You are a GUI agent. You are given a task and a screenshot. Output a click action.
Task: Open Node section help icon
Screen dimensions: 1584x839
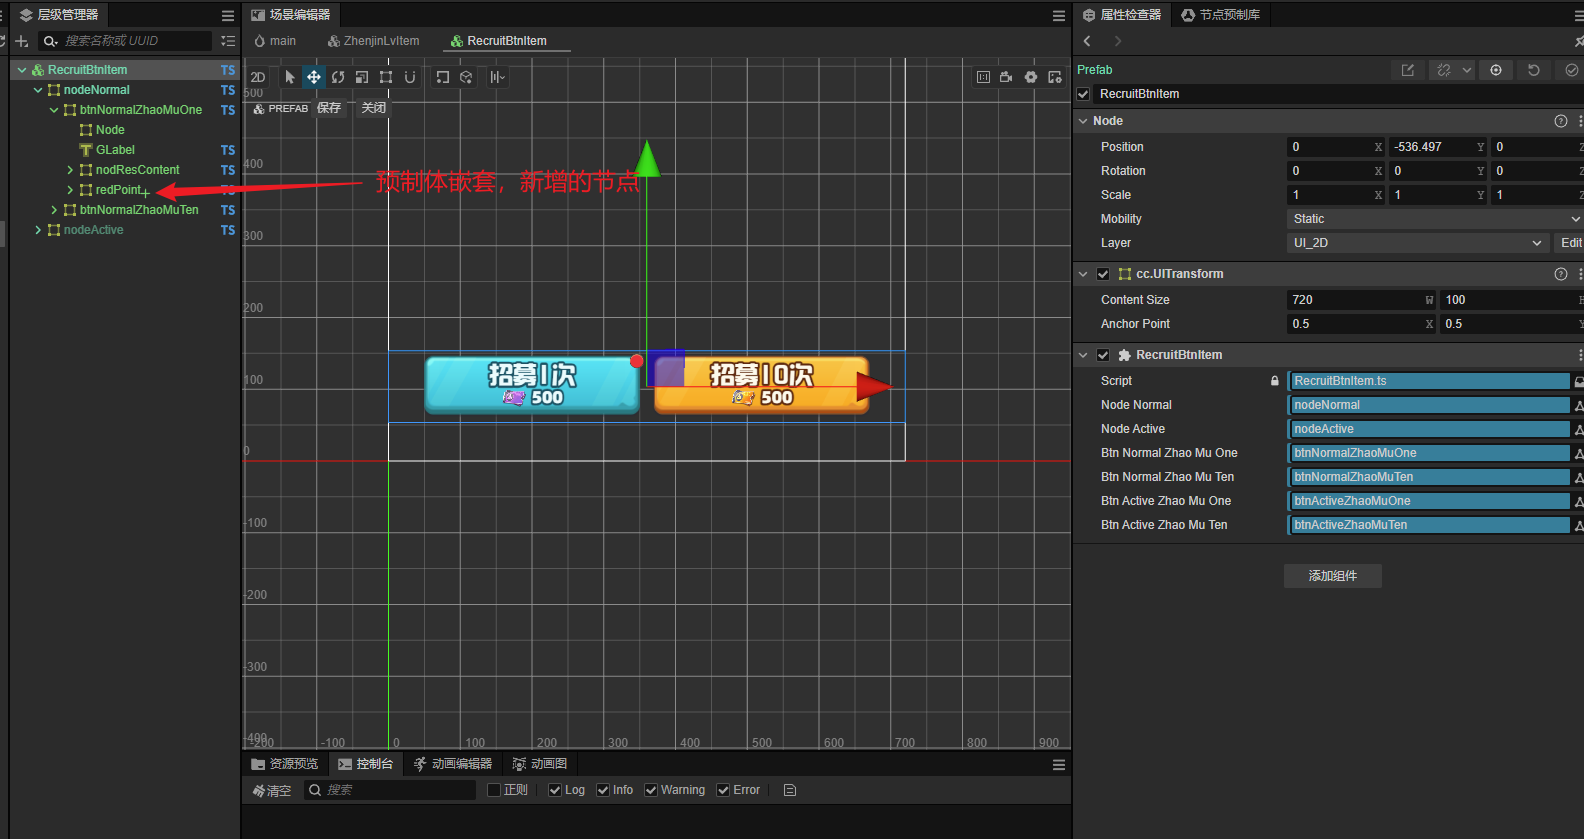click(1561, 121)
